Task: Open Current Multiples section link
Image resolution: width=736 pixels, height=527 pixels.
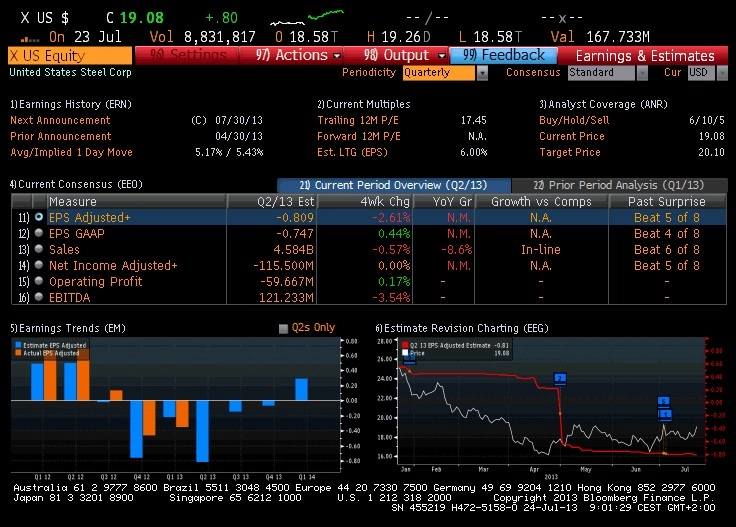Action: pos(364,104)
